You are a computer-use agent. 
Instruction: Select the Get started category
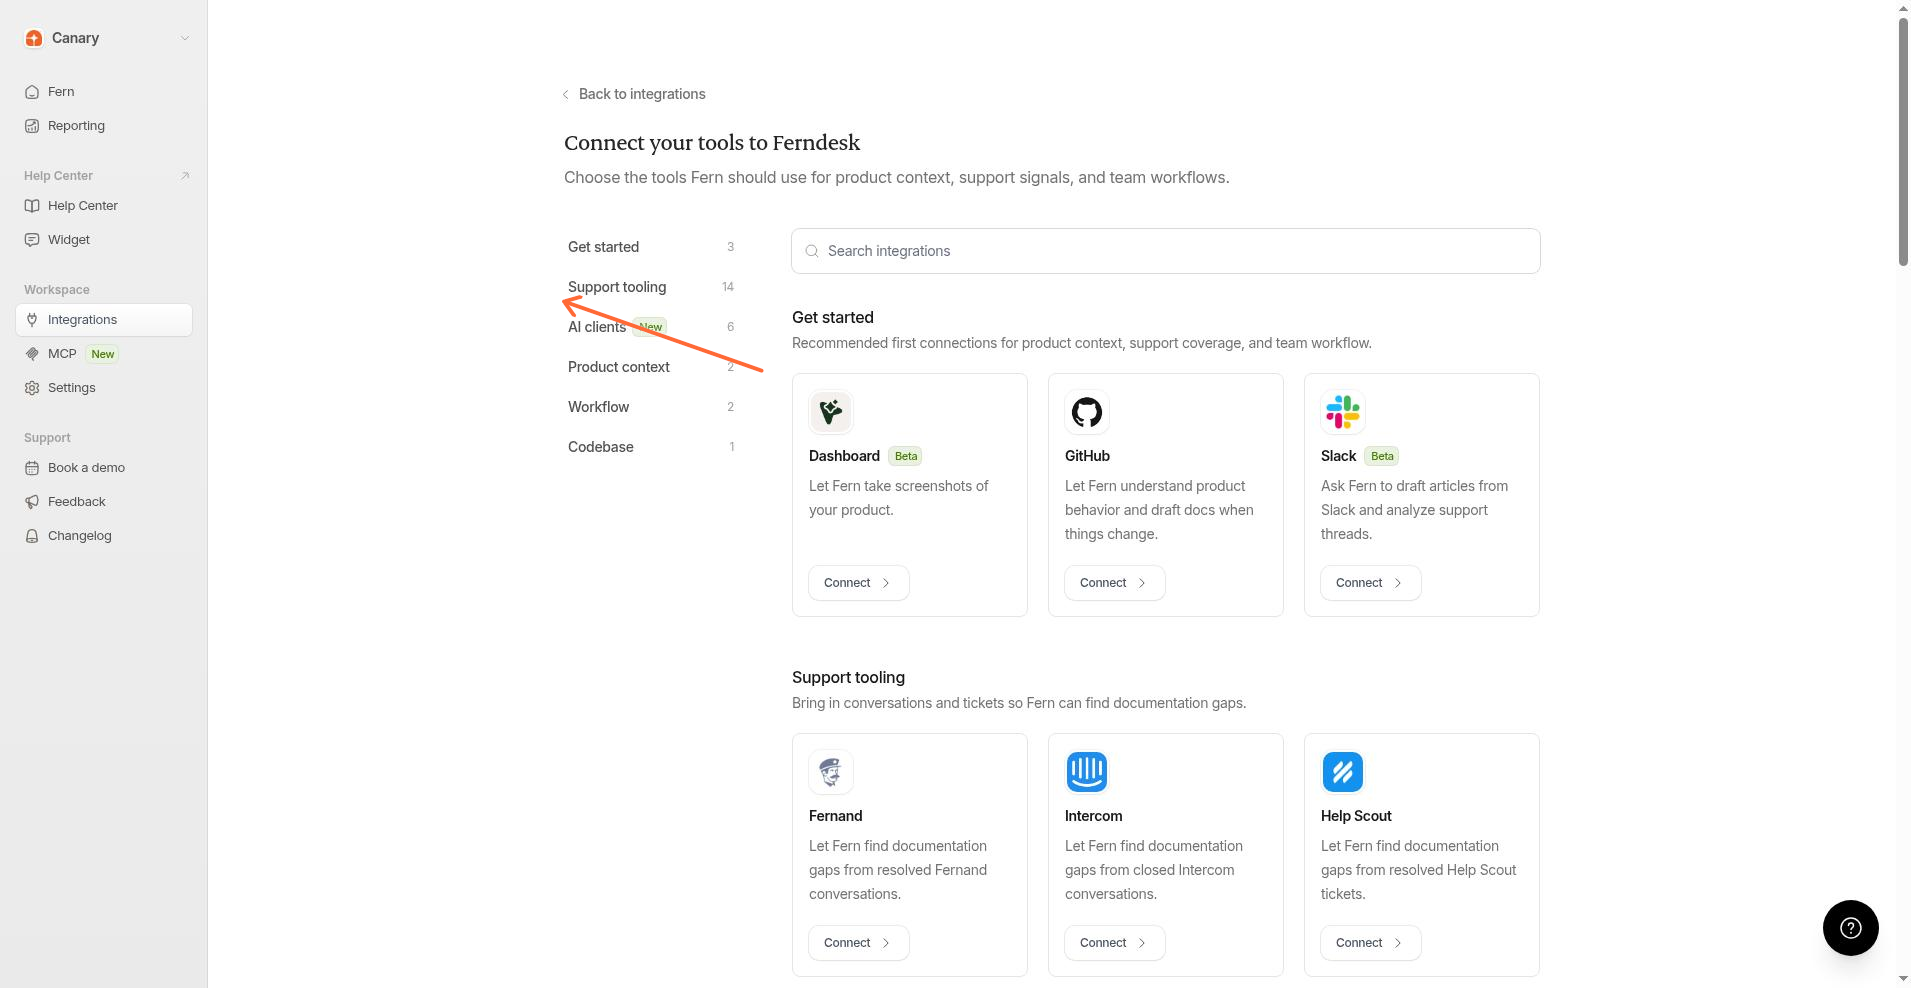click(652, 247)
